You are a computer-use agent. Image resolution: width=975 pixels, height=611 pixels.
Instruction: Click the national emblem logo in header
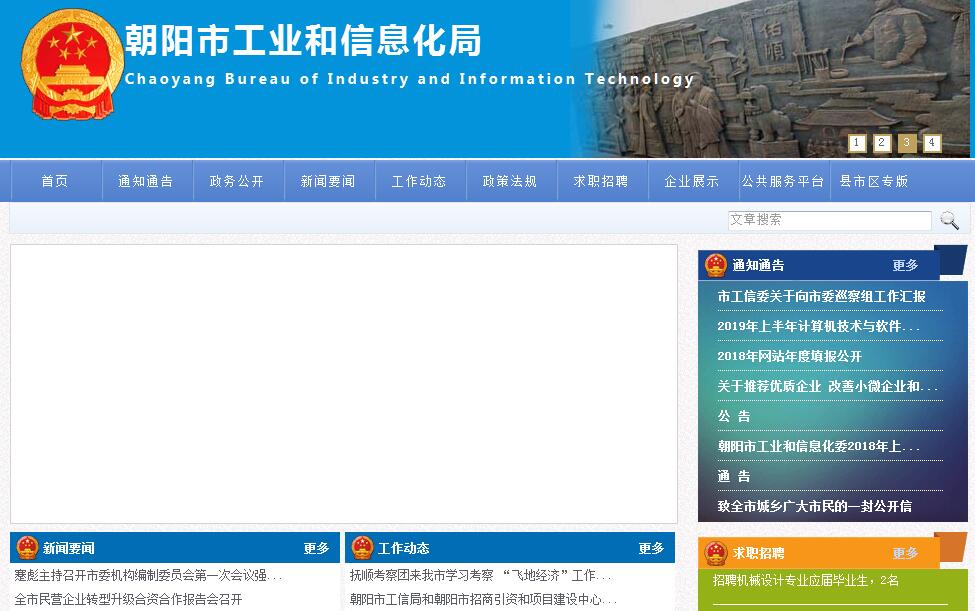pos(68,67)
